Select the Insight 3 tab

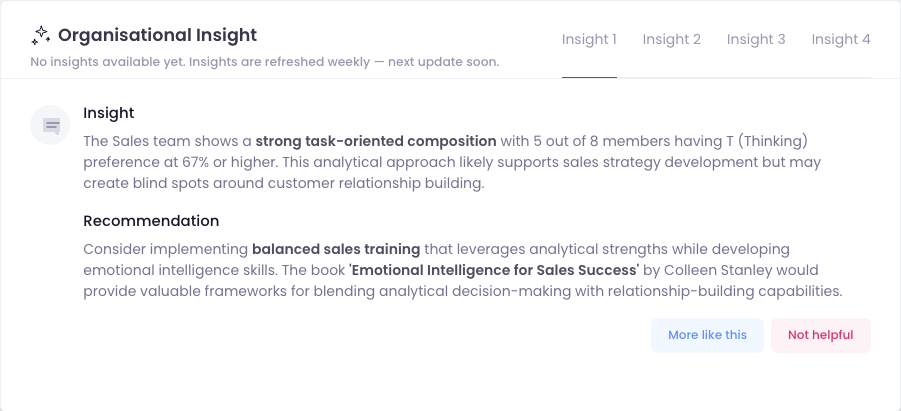click(756, 40)
